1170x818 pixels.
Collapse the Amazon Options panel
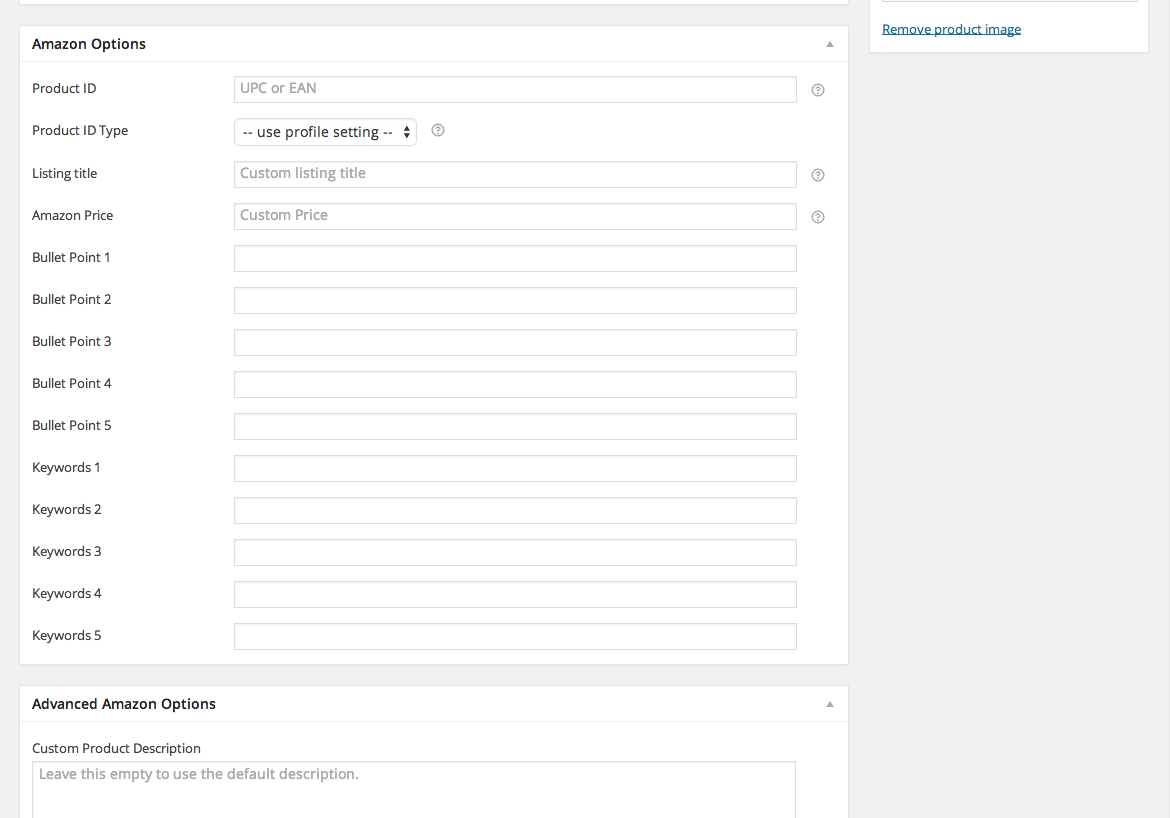click(830, 45)
